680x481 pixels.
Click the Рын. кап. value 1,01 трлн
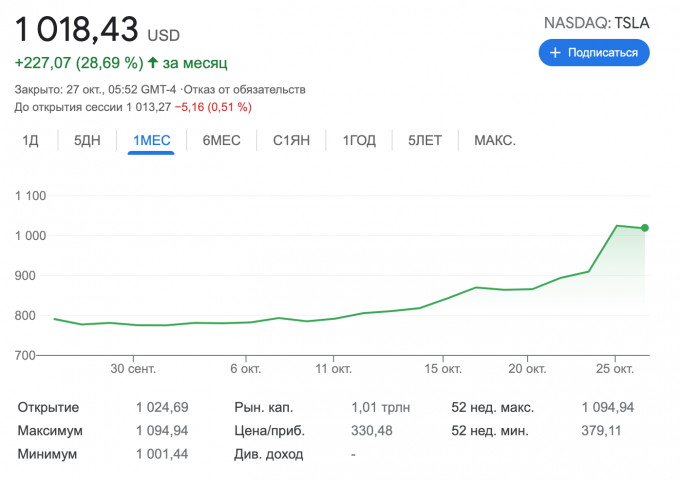(x=380, y=407)
